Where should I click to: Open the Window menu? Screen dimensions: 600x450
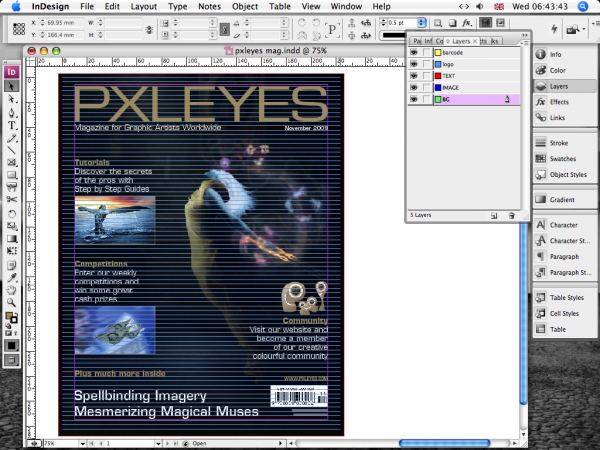click(x=346, y=7)
